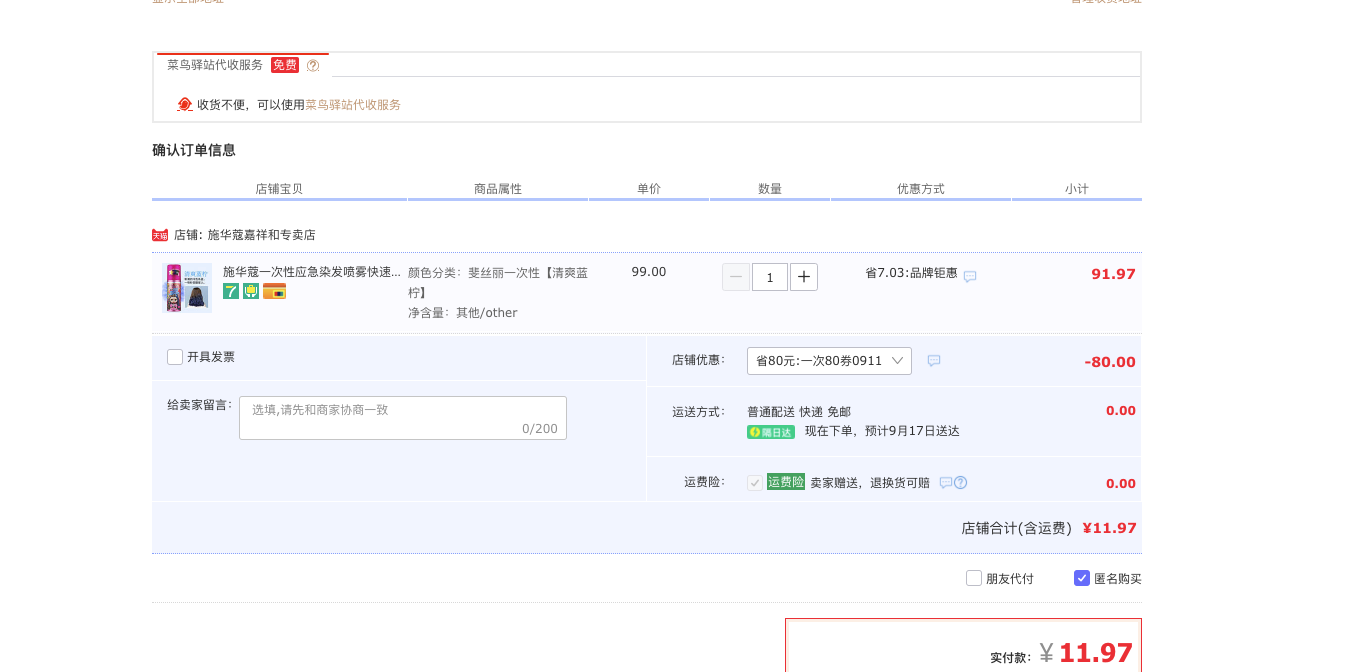Click the -80.00 coupon amount
Viewport: 1360px width, 672px height.
tap(1110, 362)
